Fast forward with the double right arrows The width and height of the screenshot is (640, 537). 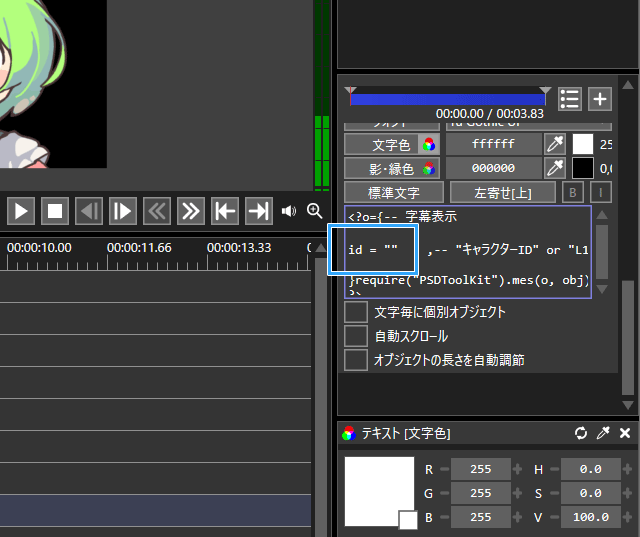click(x=191, y=211)
